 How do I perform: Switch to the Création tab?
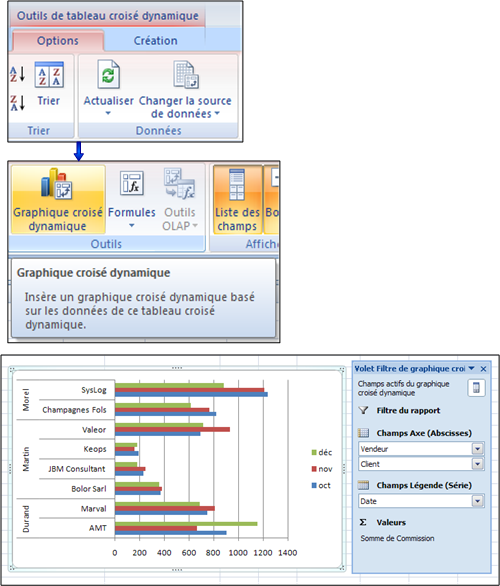pos(155,40)
